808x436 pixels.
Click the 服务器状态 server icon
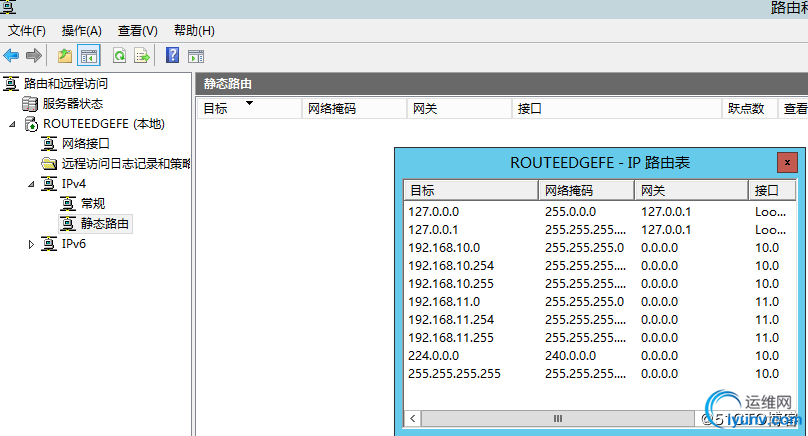(30, 104)
